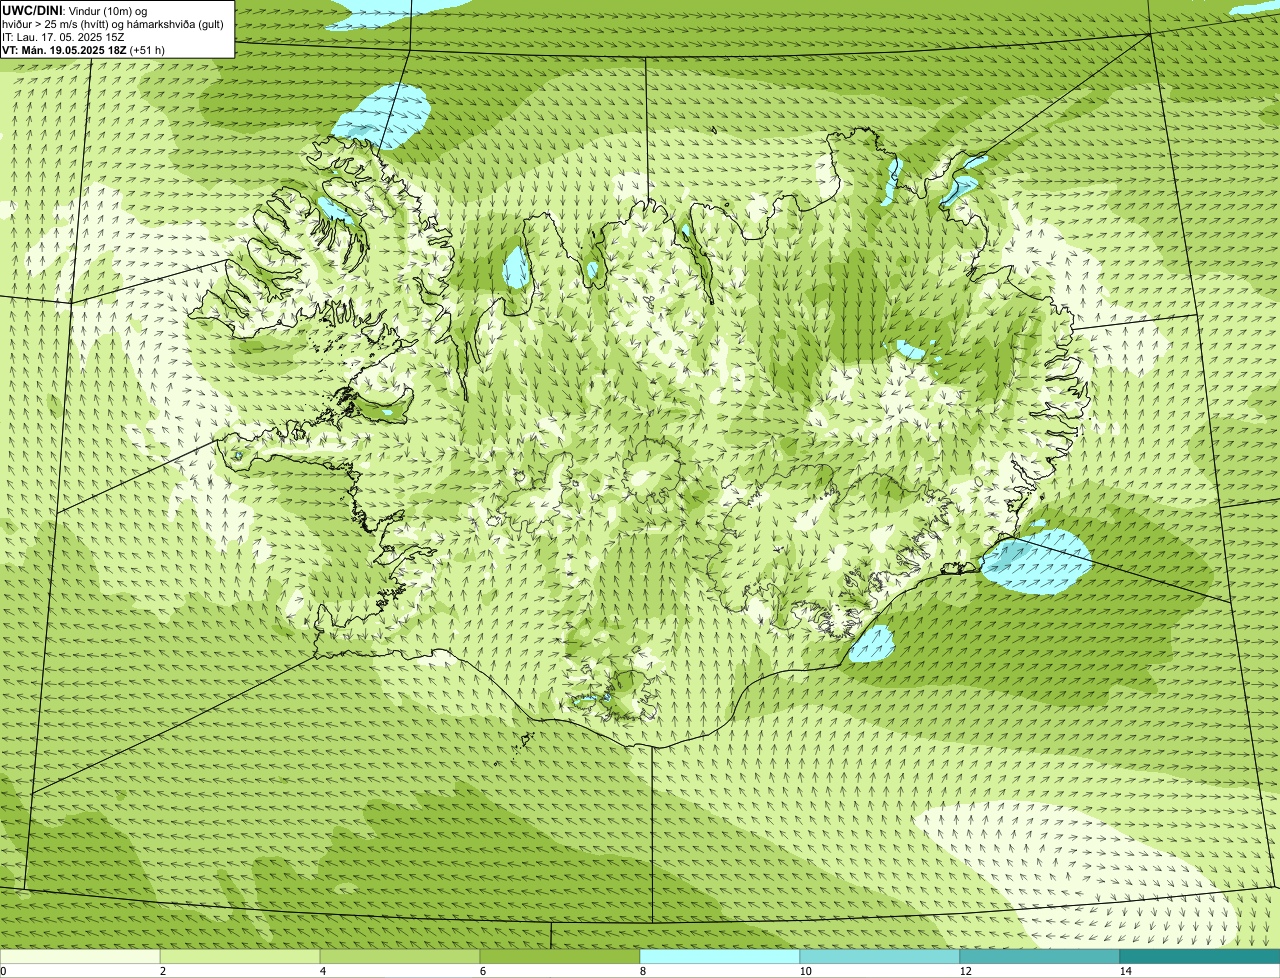
Task: Click the light-blue wind patch north of Westfjords
Action: pos(382,115)
